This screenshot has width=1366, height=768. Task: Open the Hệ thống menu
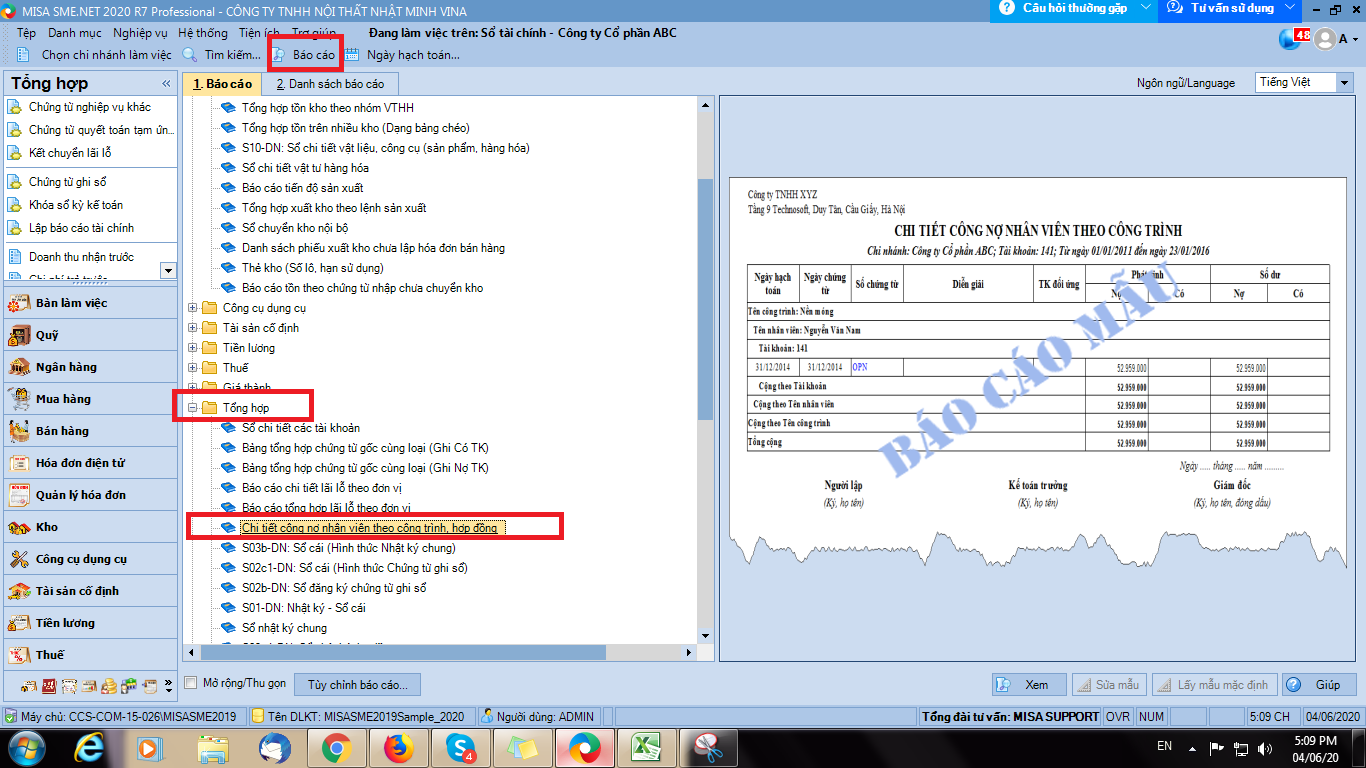tap(203, 33)
